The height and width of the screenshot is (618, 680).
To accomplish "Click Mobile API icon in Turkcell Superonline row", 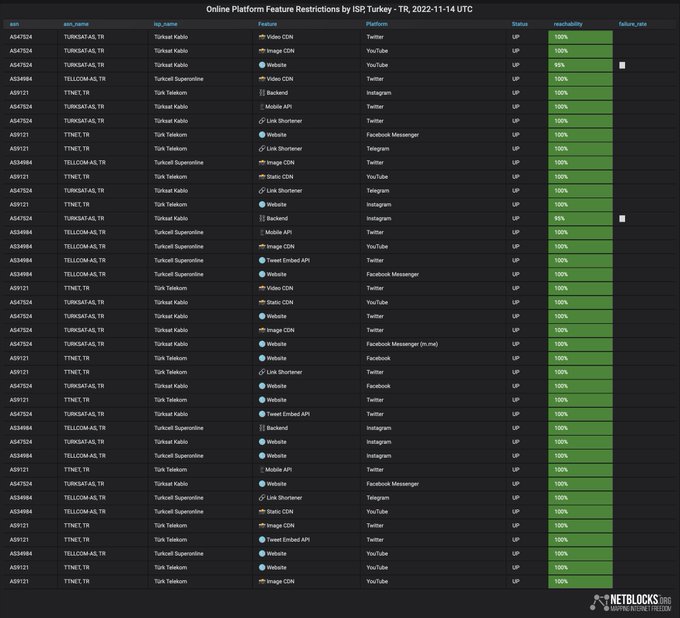I will (262, 232).
